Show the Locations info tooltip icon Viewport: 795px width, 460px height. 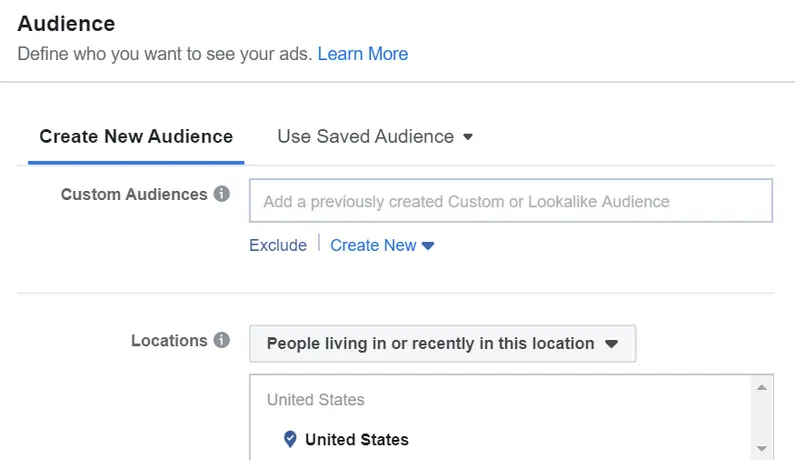coord(222,340)
